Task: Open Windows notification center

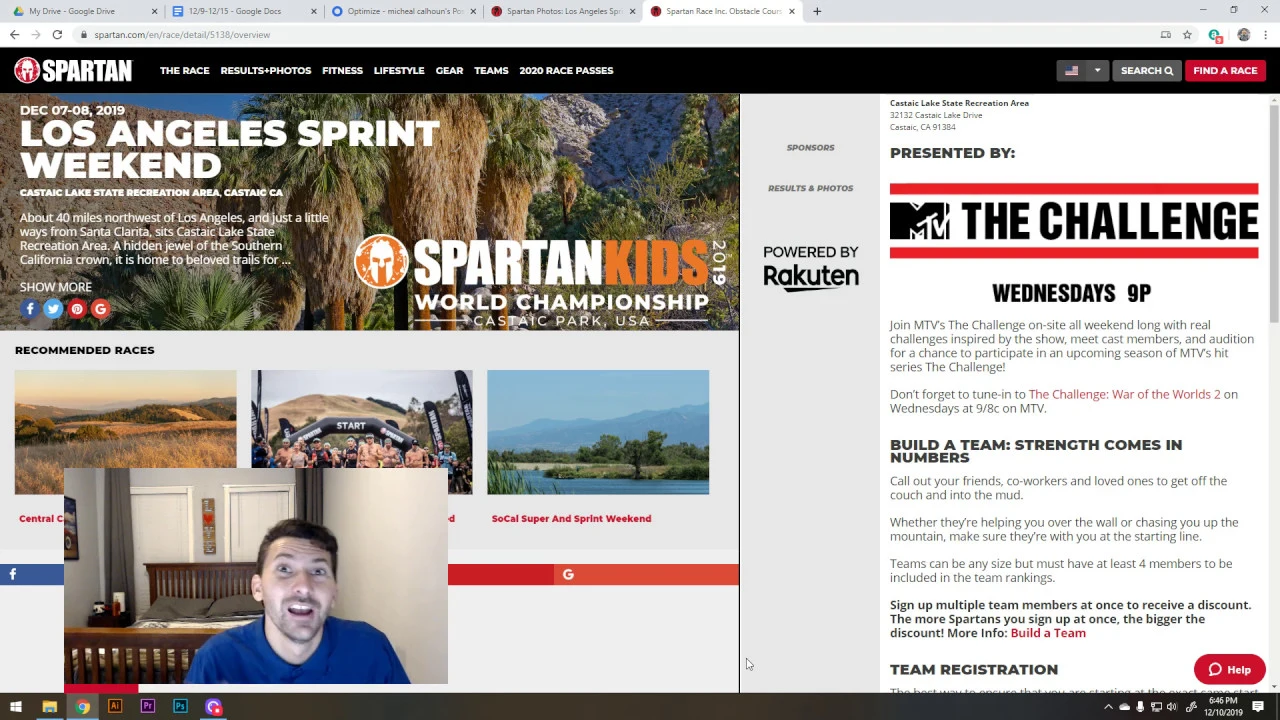Action: click(x=1258, y=707)
